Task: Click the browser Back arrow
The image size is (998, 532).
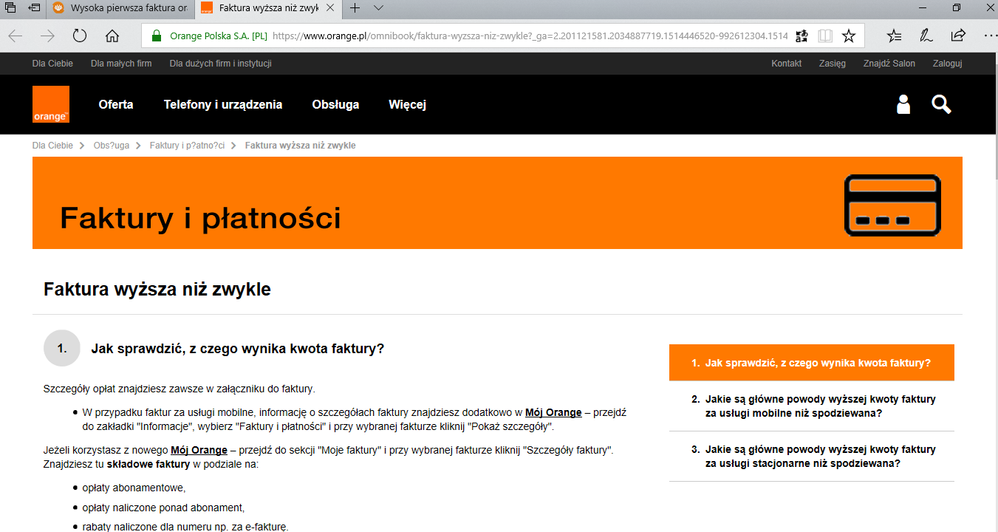Action: (15, 36)
